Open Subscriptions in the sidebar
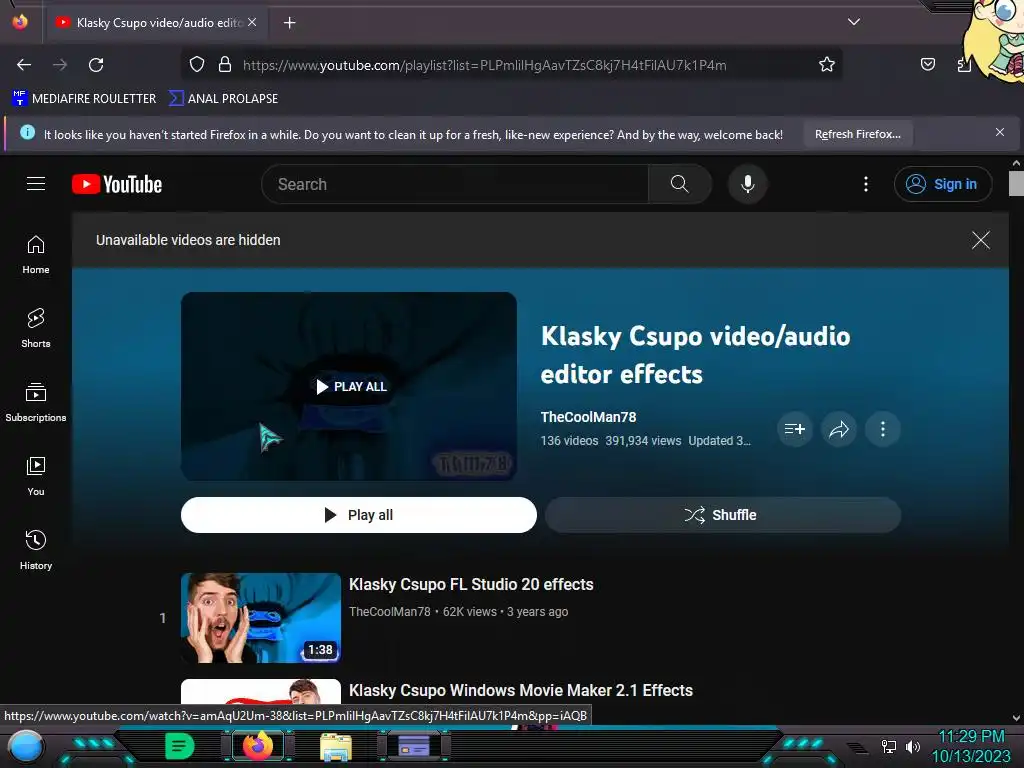This screenshot has width=1024, height=768. click(x=36, y=402)
